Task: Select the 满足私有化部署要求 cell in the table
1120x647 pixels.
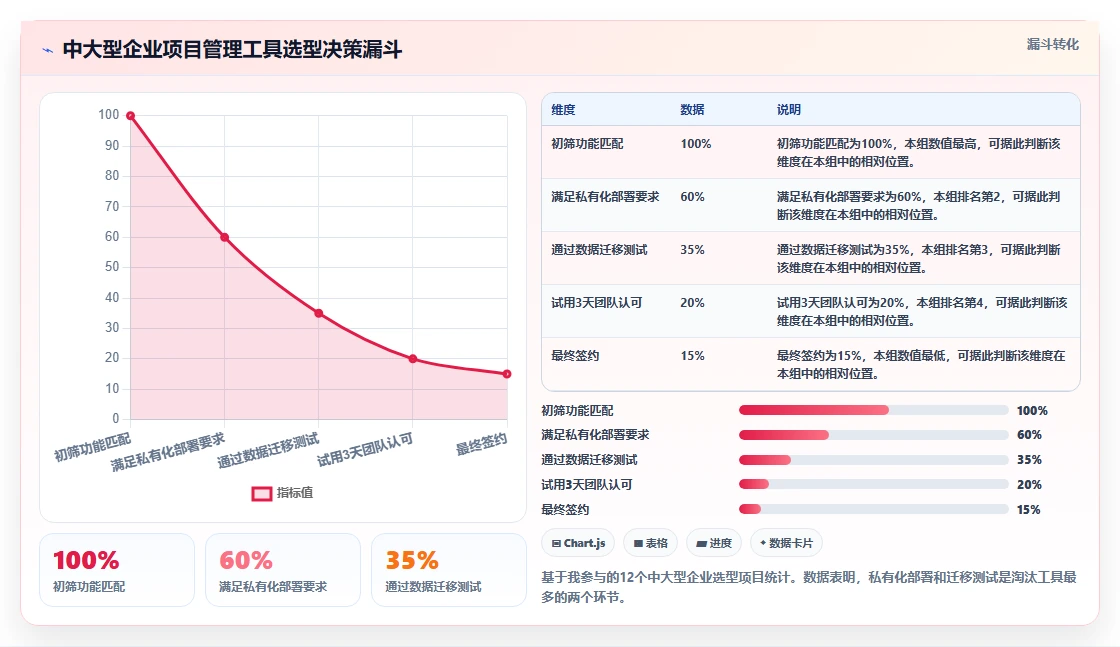Action: (605, 196)
